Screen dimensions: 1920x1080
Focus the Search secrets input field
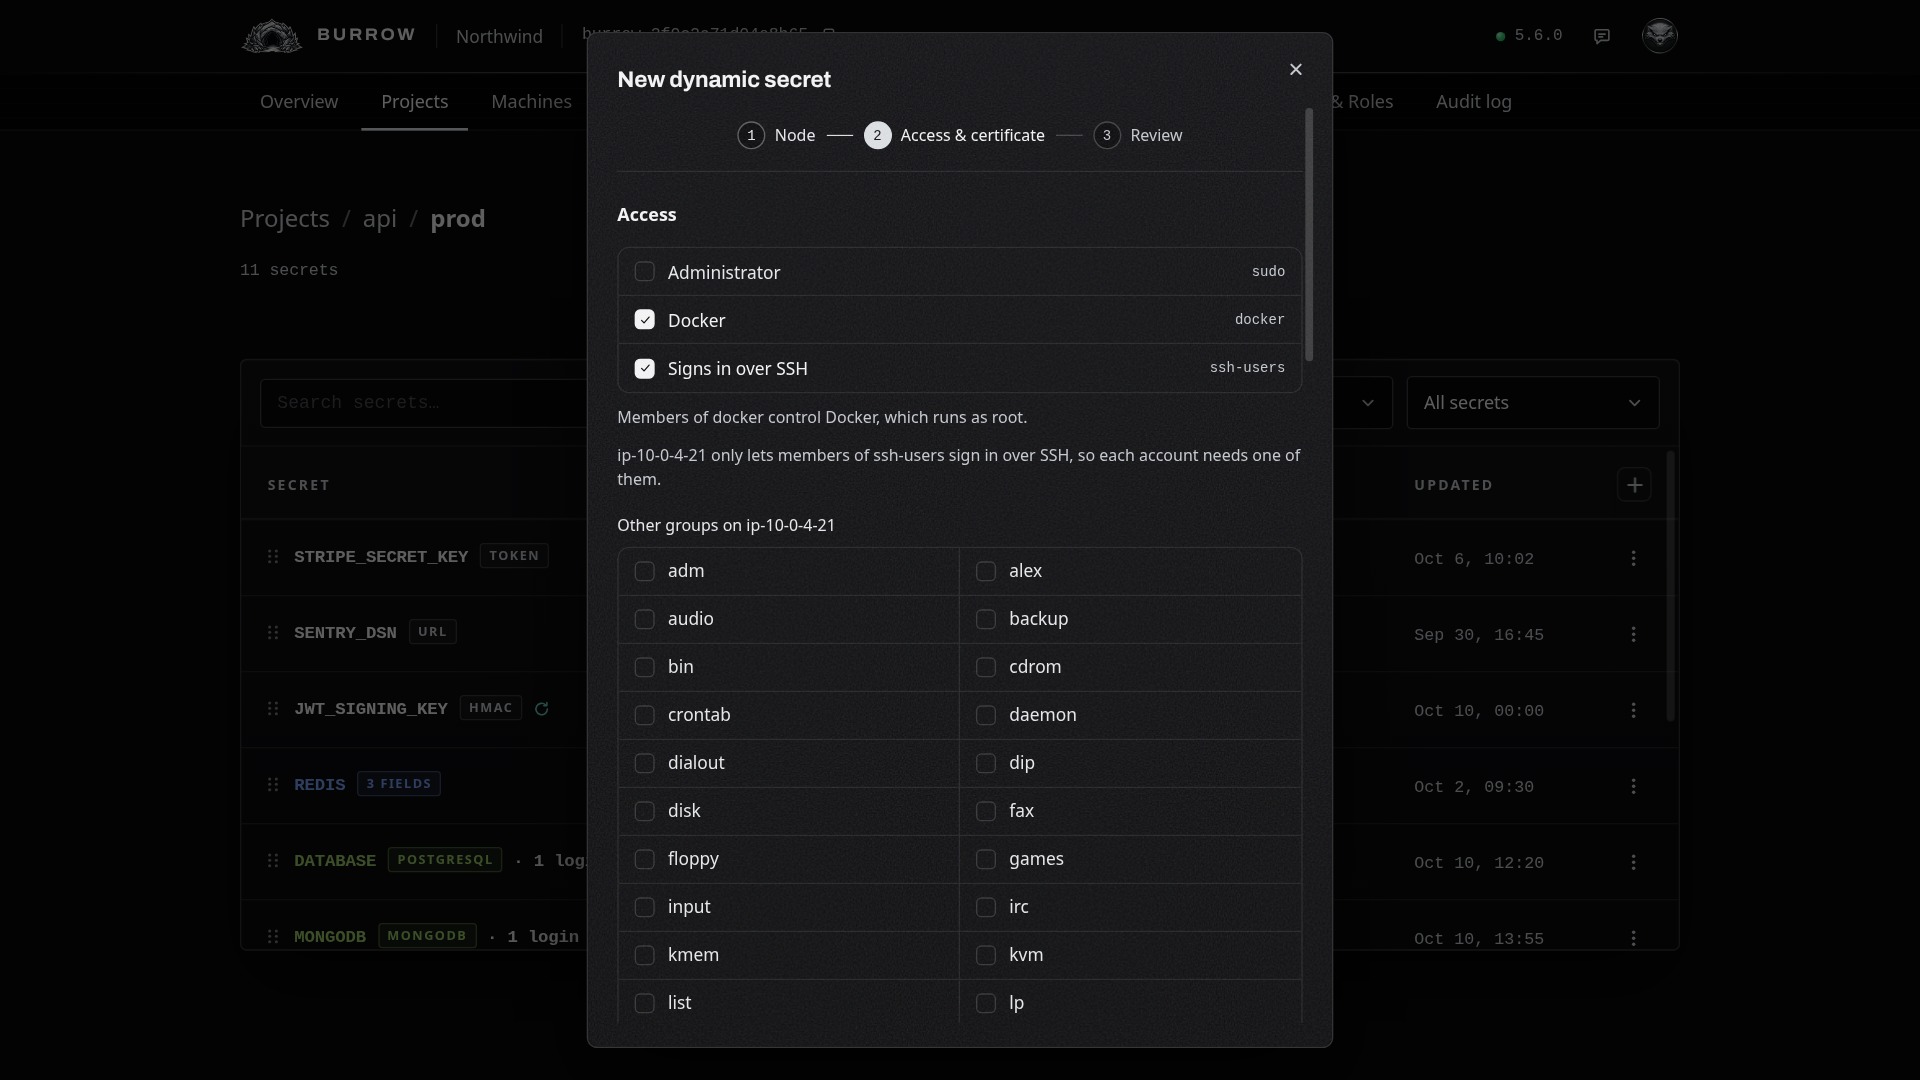(424, 403)
